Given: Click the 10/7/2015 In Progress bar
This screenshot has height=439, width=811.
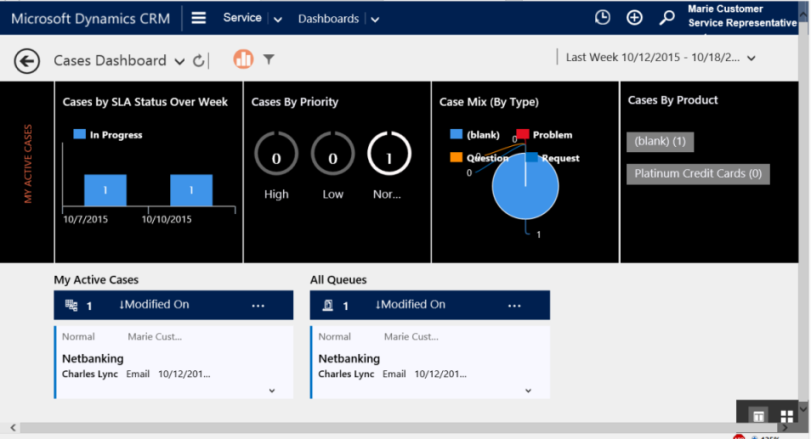Looking at the screenshot, I should [x=105, y=190].
